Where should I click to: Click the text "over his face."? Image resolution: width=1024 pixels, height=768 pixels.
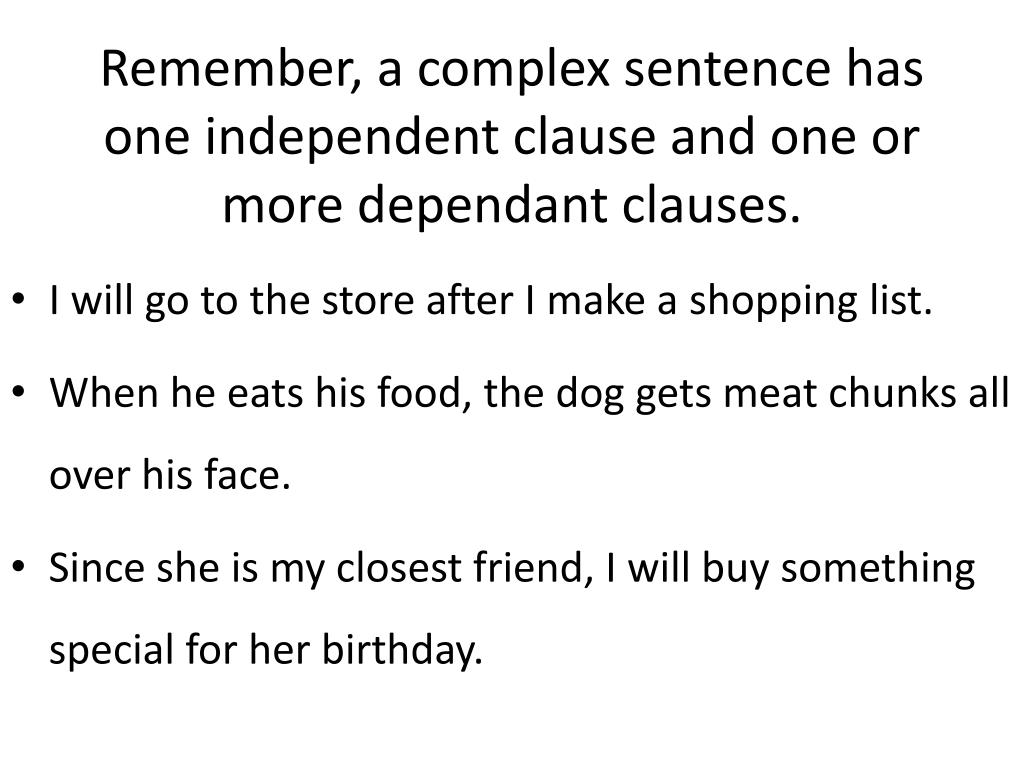pos(170,474)
